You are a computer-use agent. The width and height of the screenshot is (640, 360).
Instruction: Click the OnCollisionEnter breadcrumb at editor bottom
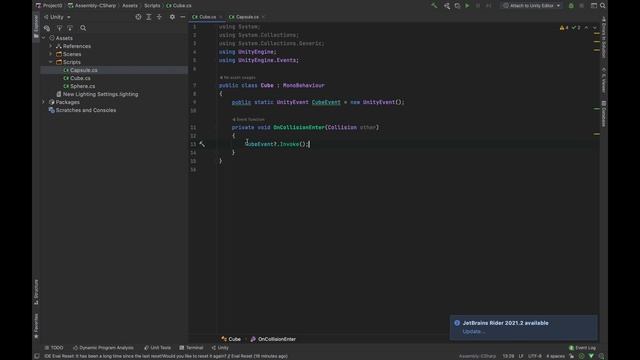273,339
